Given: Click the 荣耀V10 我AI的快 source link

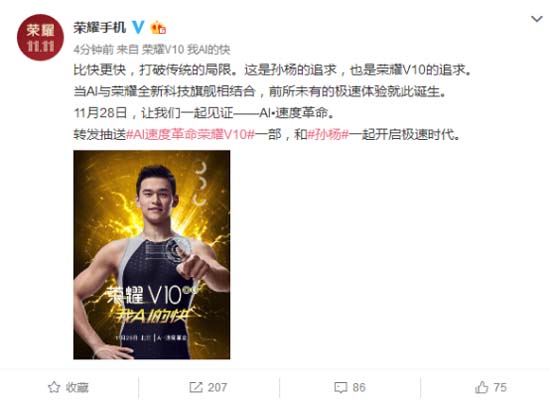Looking at the screenshot, I should click(186, 50).
